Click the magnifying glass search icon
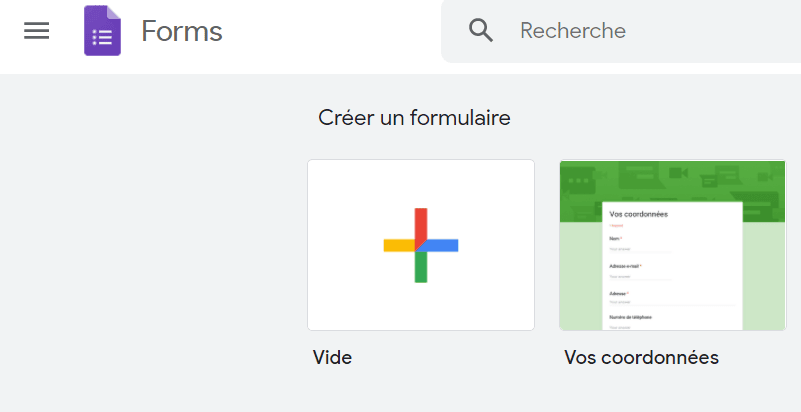Screen dimensions: 801x412 click(x=481, y=31)
